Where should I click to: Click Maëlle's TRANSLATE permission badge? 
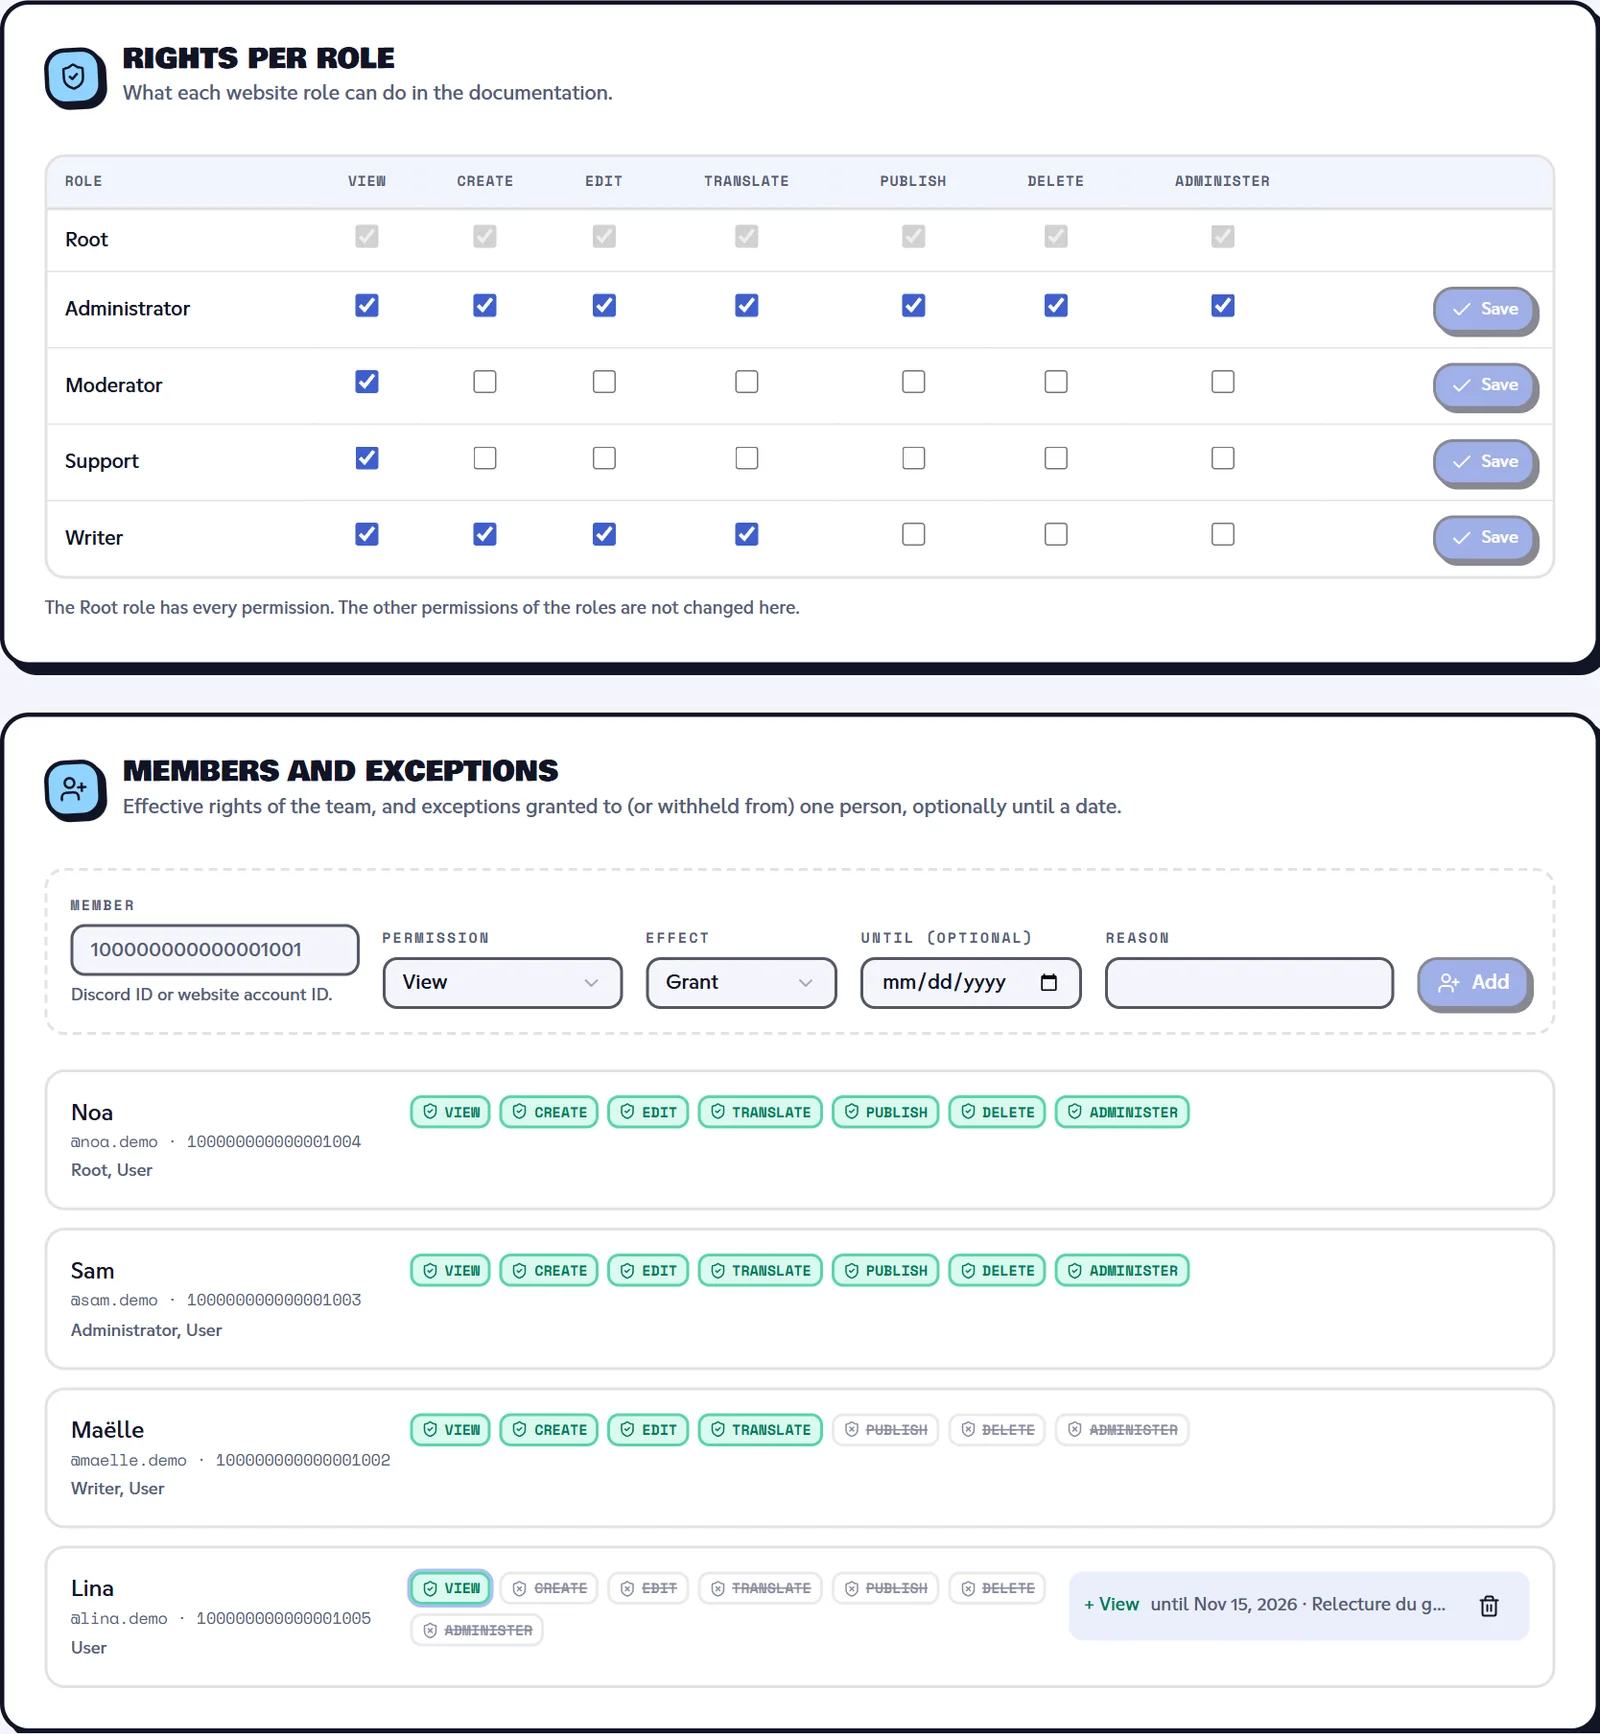pos(760,1430)
